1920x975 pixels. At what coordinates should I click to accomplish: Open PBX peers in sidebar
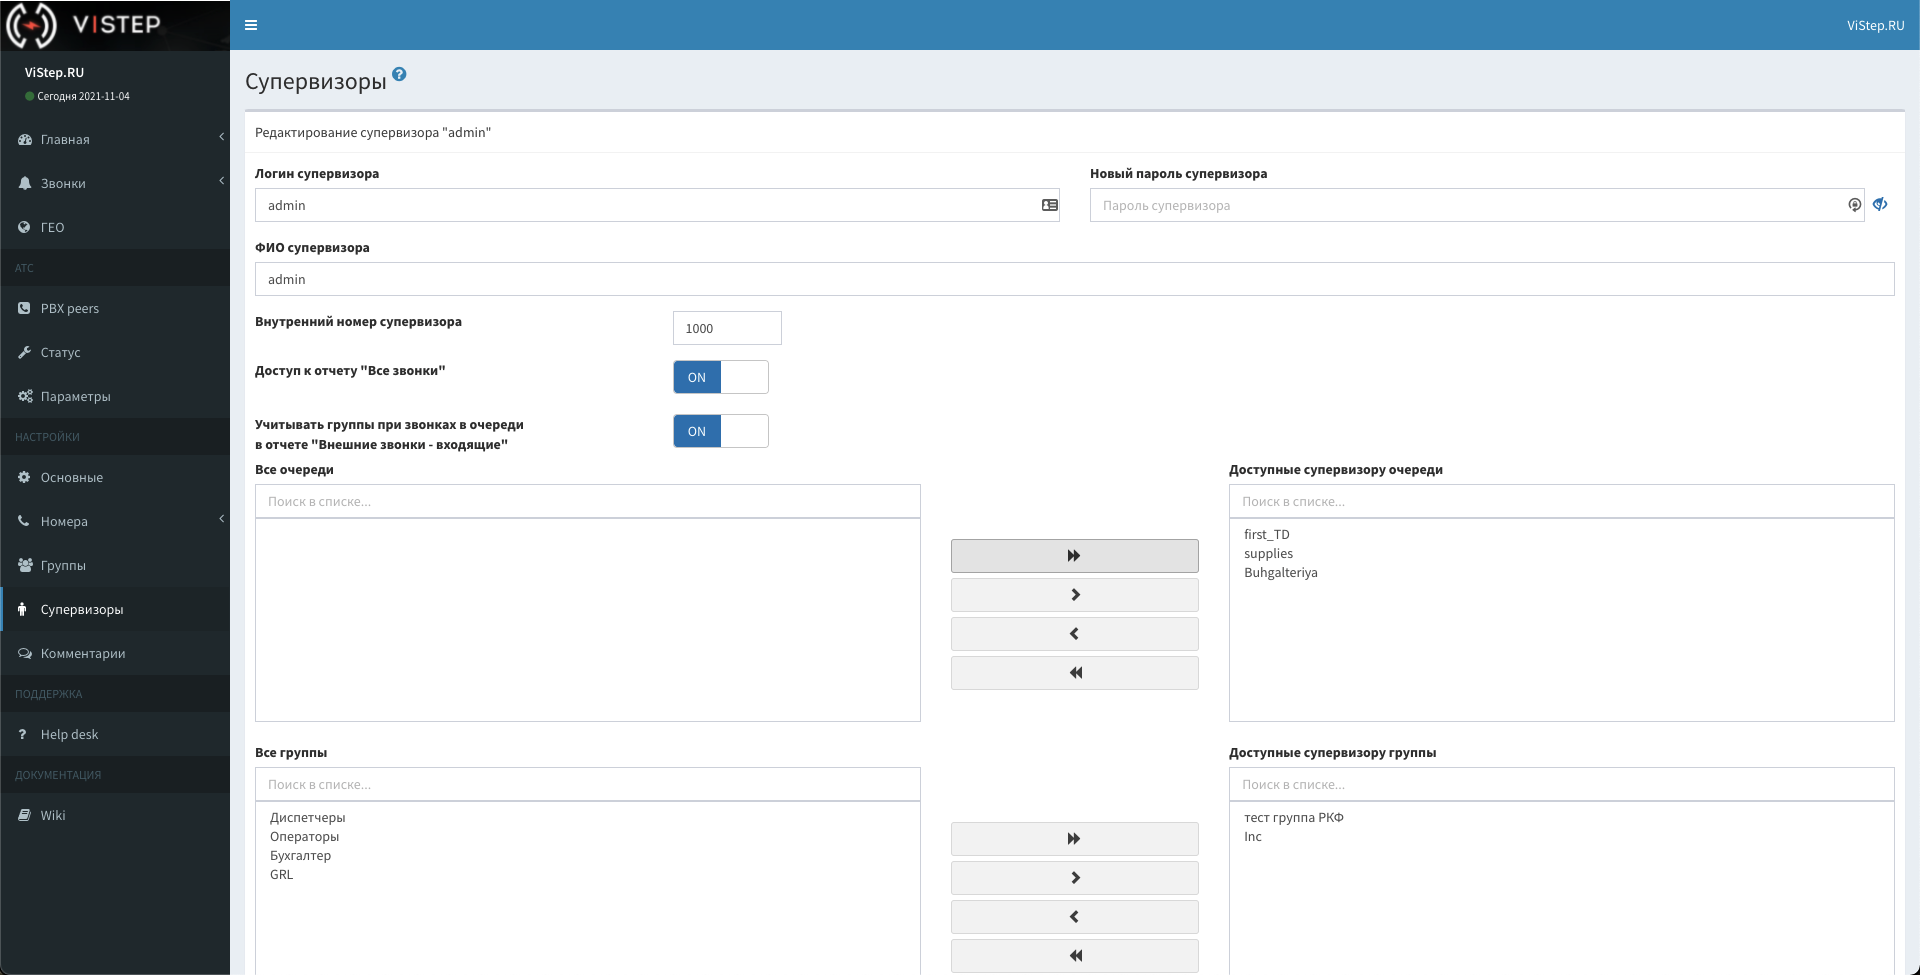pos(70,308)
